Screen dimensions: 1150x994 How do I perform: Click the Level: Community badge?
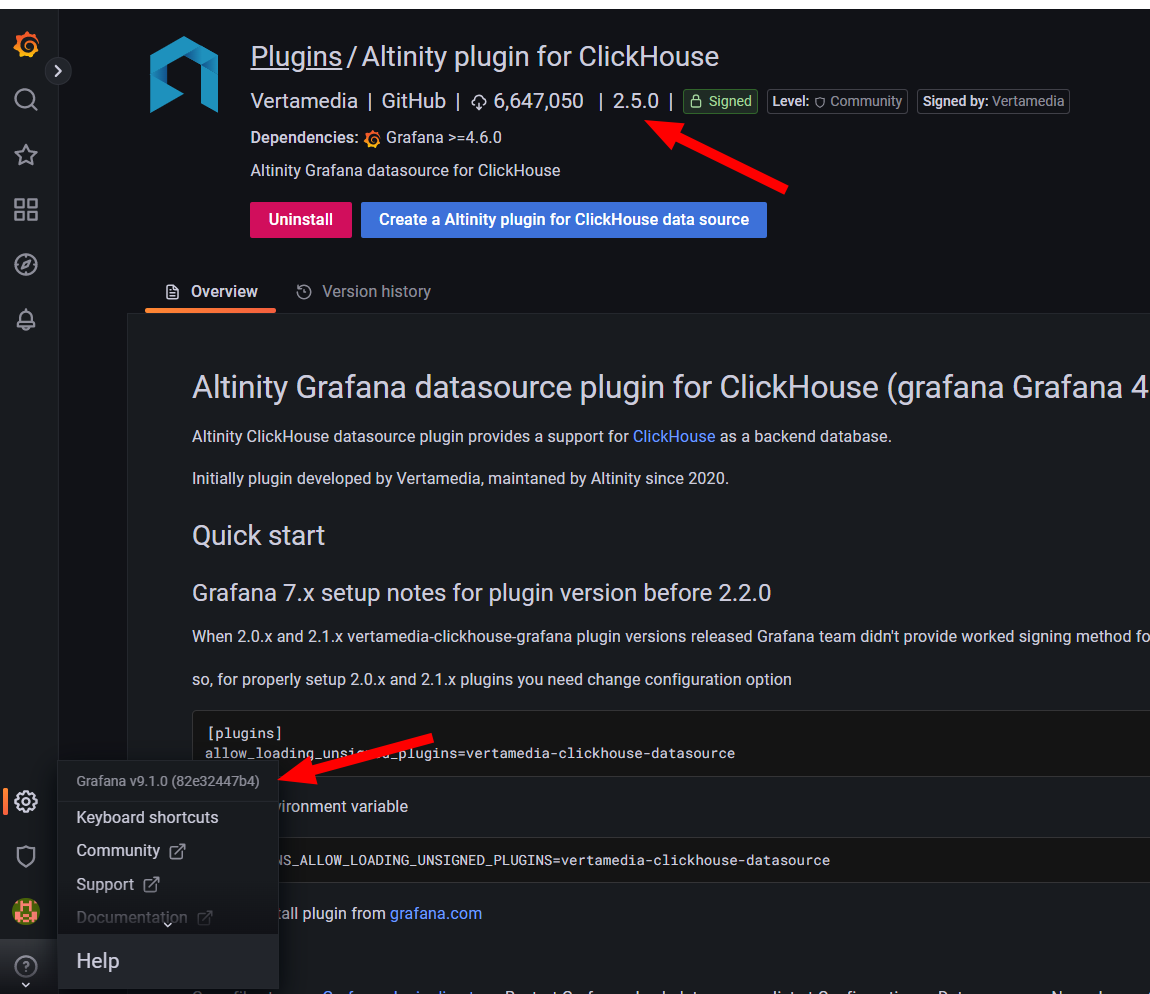tap(837, 101)
